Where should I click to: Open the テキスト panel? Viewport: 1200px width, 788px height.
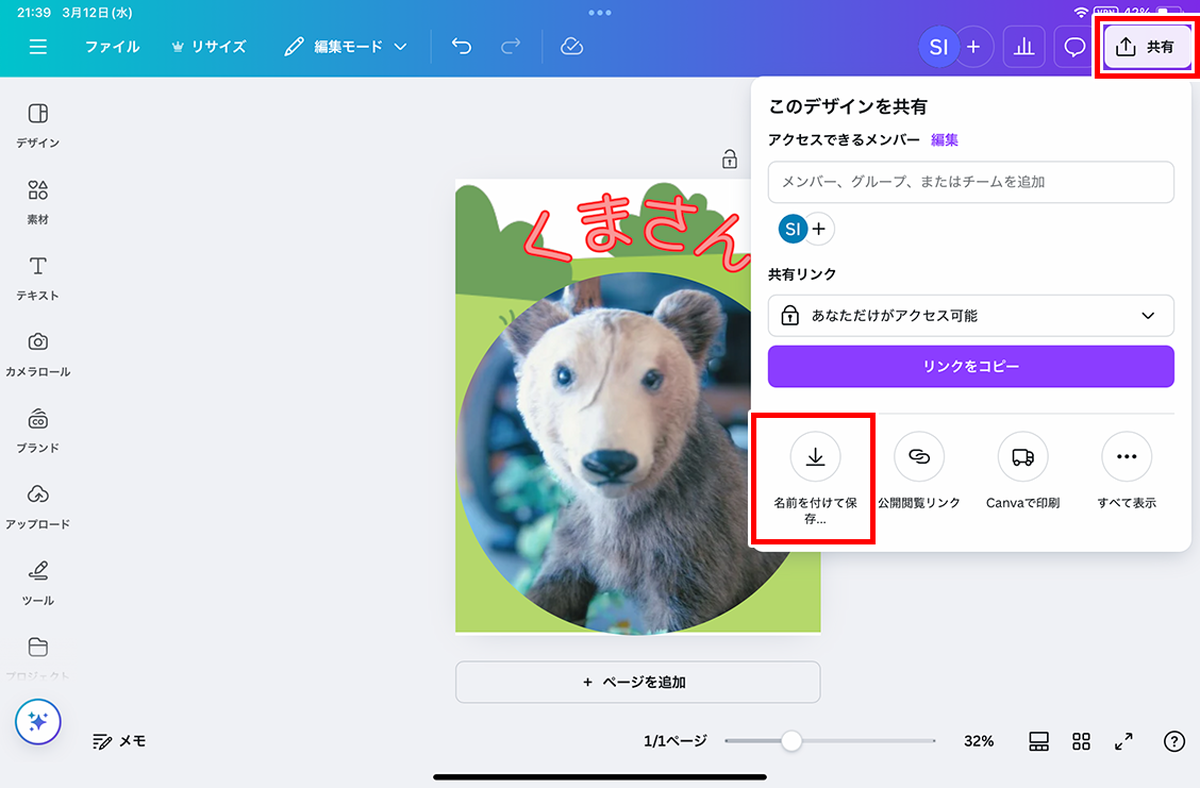point(38,278)
